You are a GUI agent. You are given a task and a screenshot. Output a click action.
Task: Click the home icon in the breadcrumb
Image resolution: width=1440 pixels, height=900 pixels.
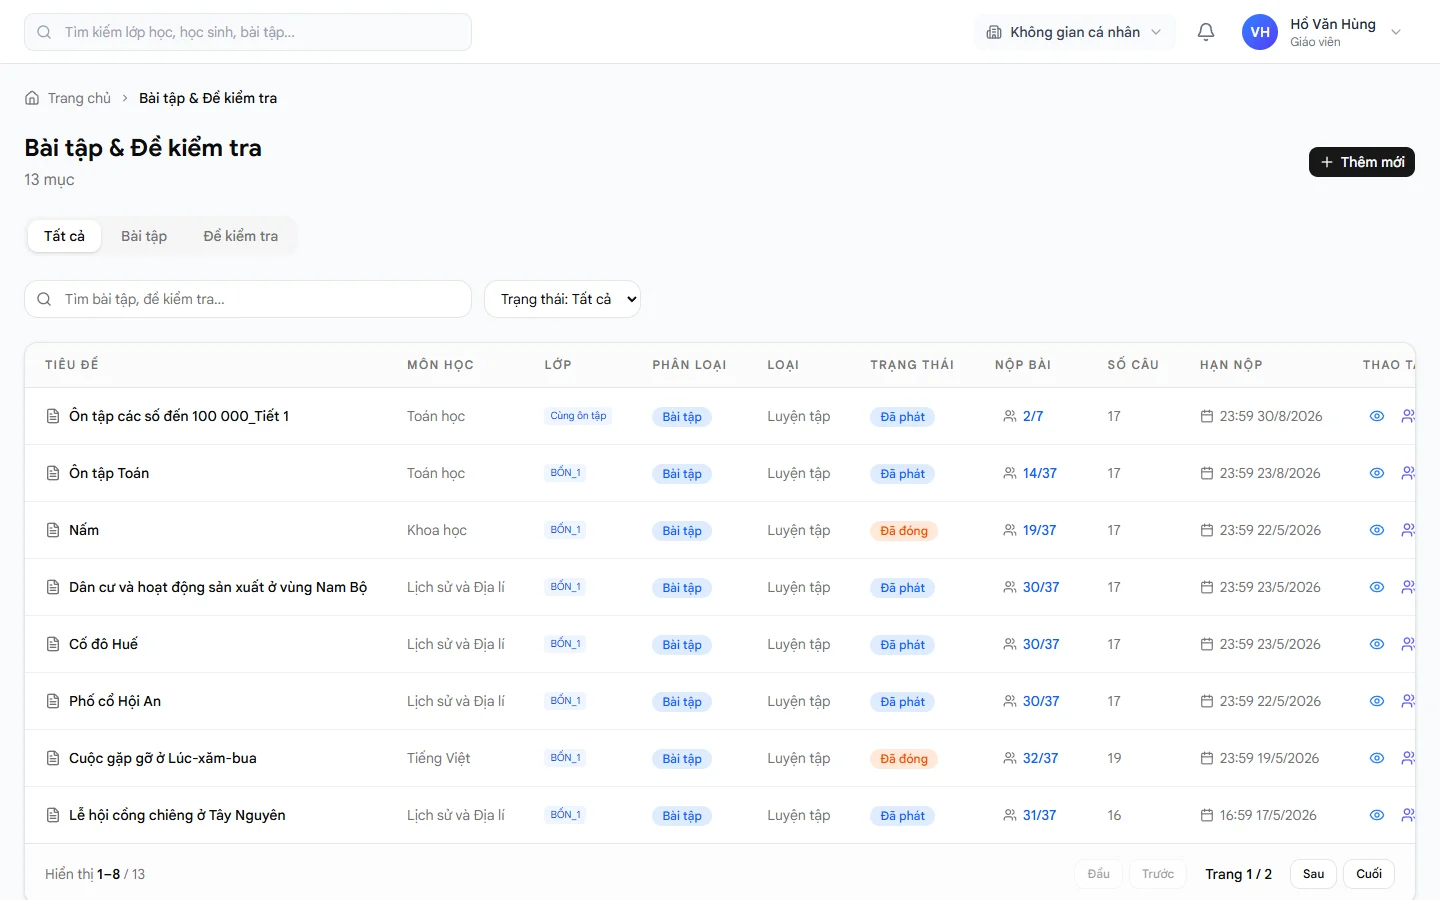pos(32,98)
